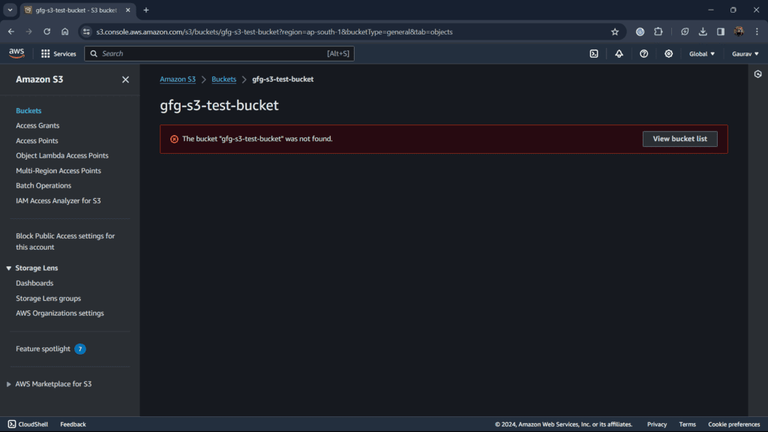Open the info panel icon at right edge

click(x=758, y=74)
